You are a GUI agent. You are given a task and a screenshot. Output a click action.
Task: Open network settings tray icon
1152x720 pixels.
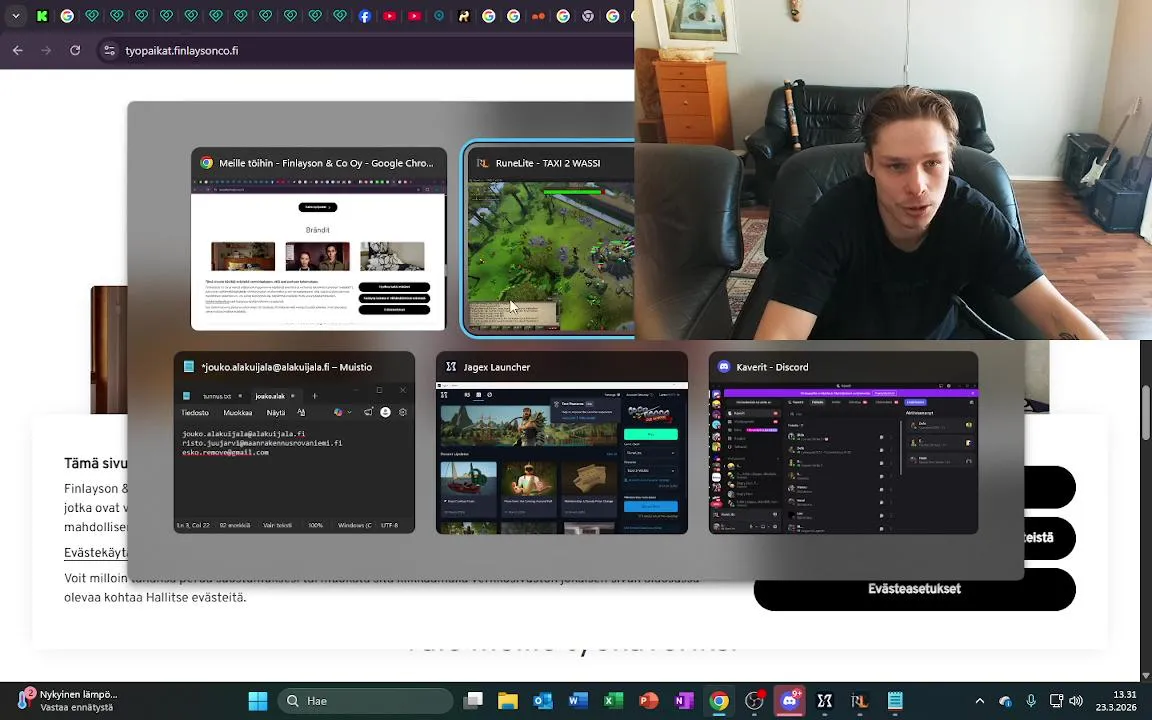[x=1056, y=701]
